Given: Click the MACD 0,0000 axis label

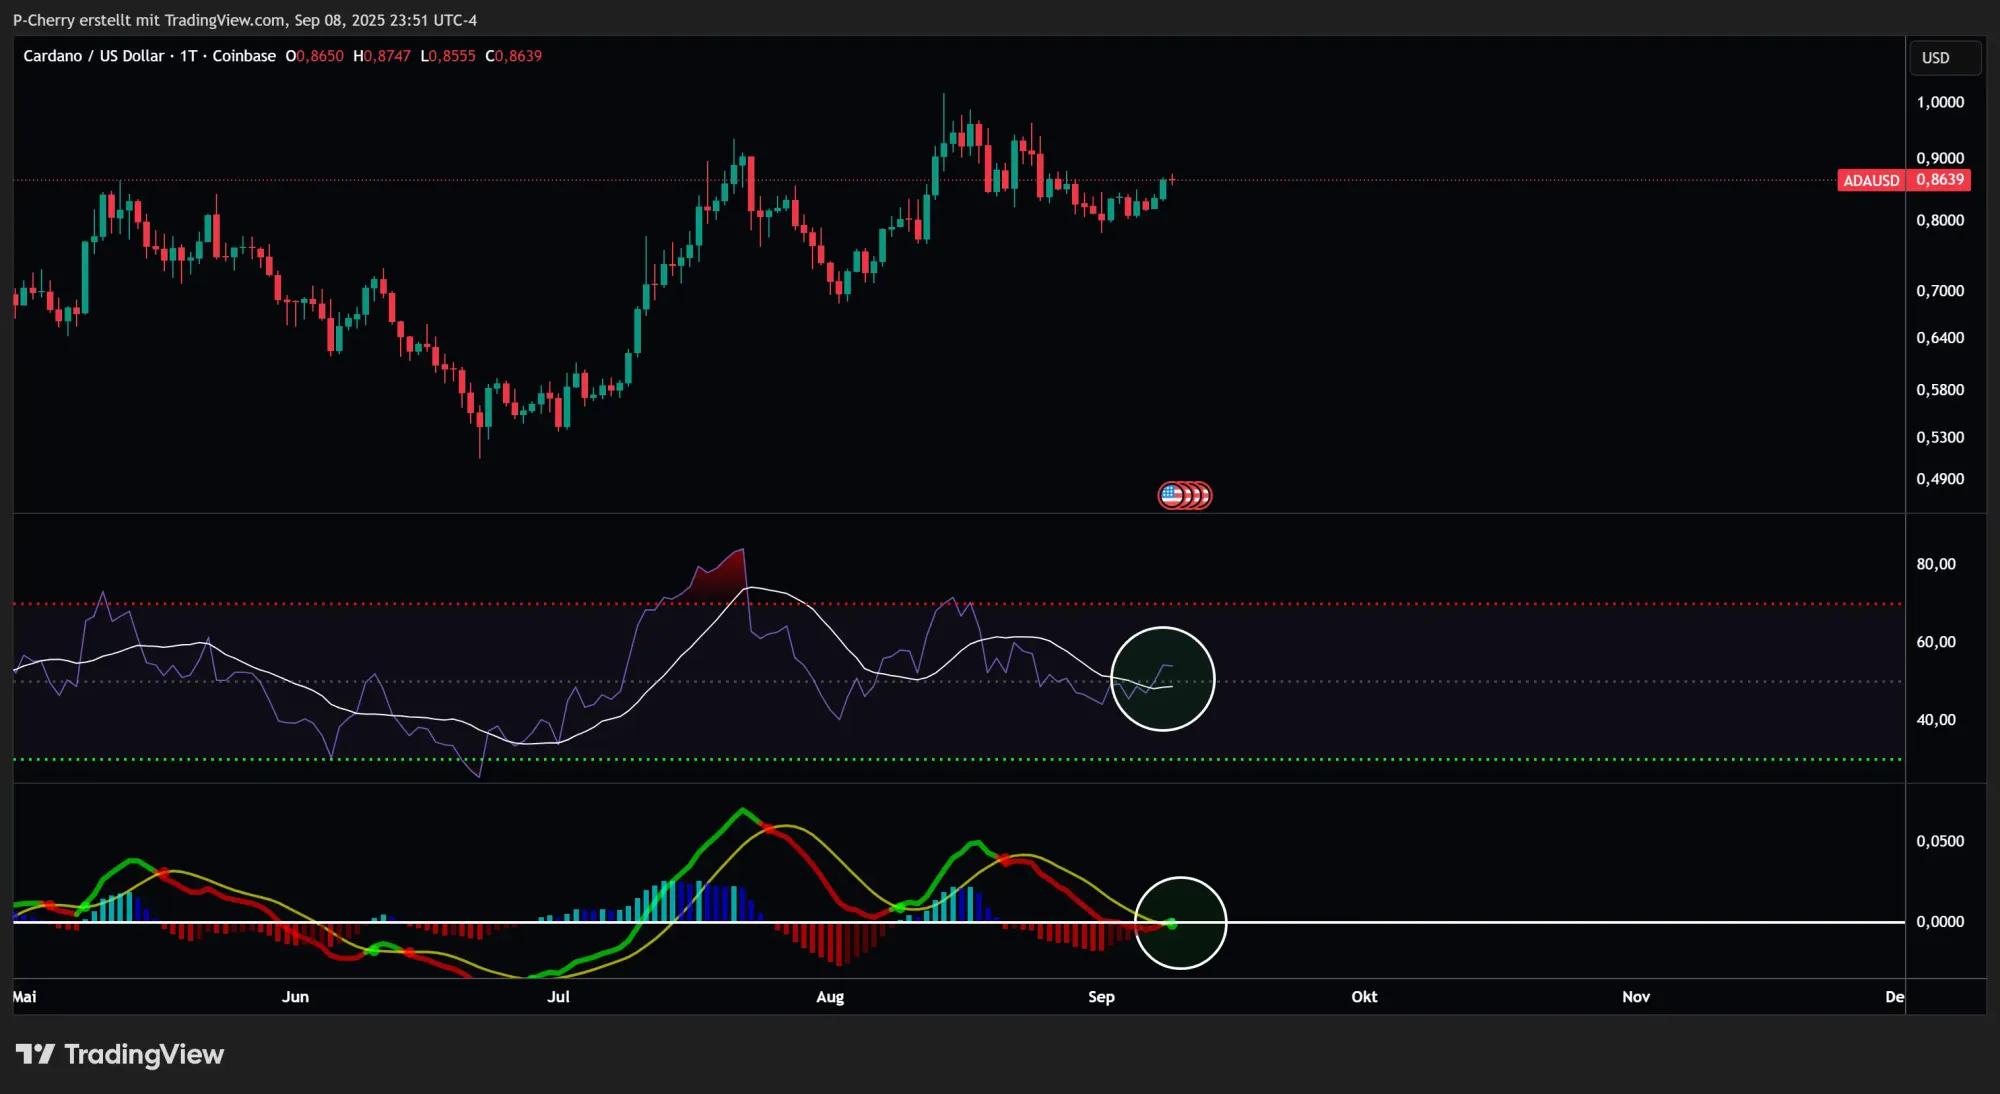Looking at the screenshot, I should click(1940, 922).
